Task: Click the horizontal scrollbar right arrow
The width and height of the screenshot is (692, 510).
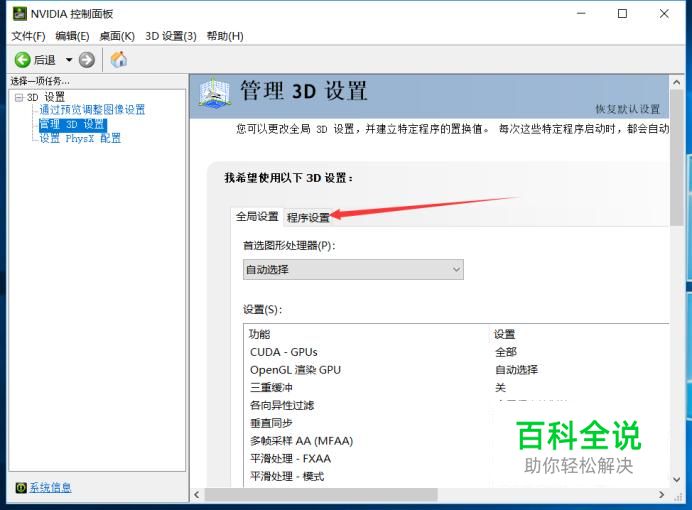Action: 662,495
